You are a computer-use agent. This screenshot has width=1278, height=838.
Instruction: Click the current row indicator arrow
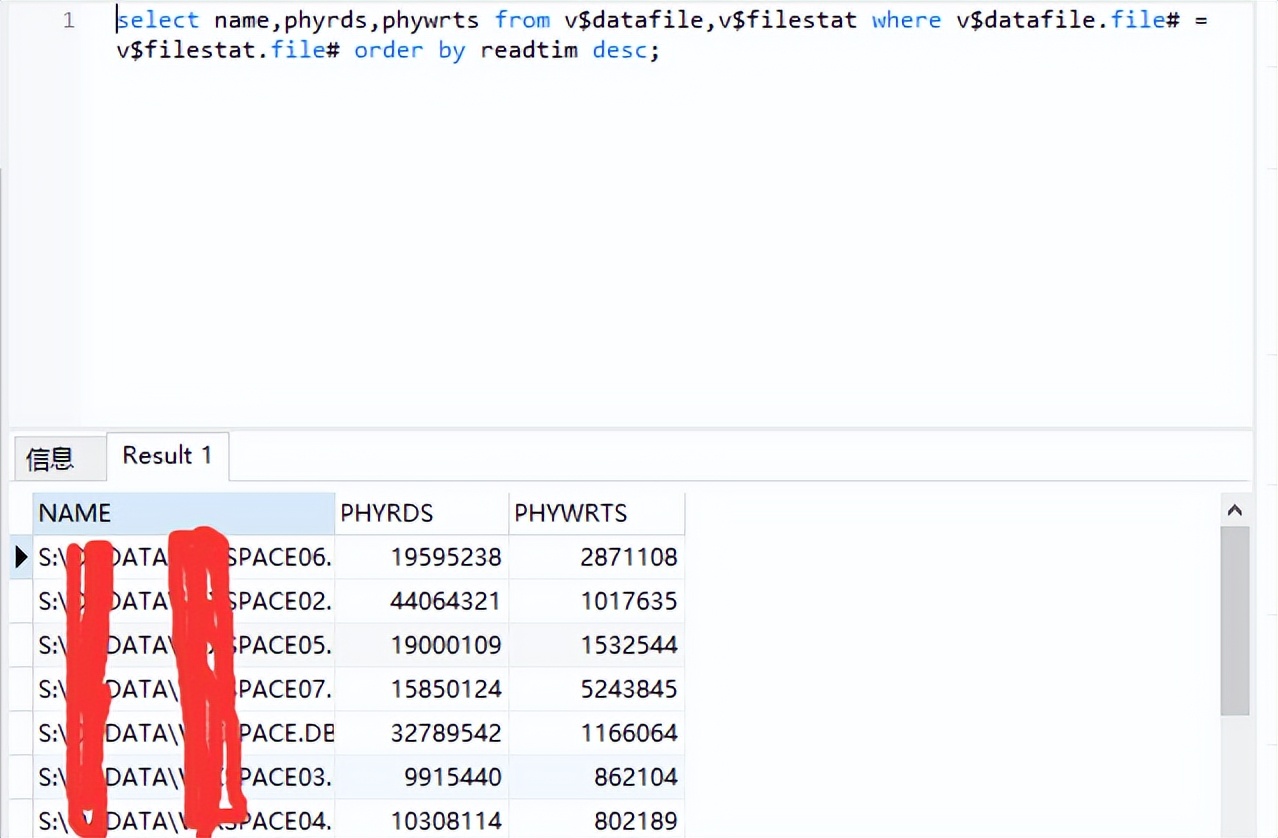tap(21, 557)
